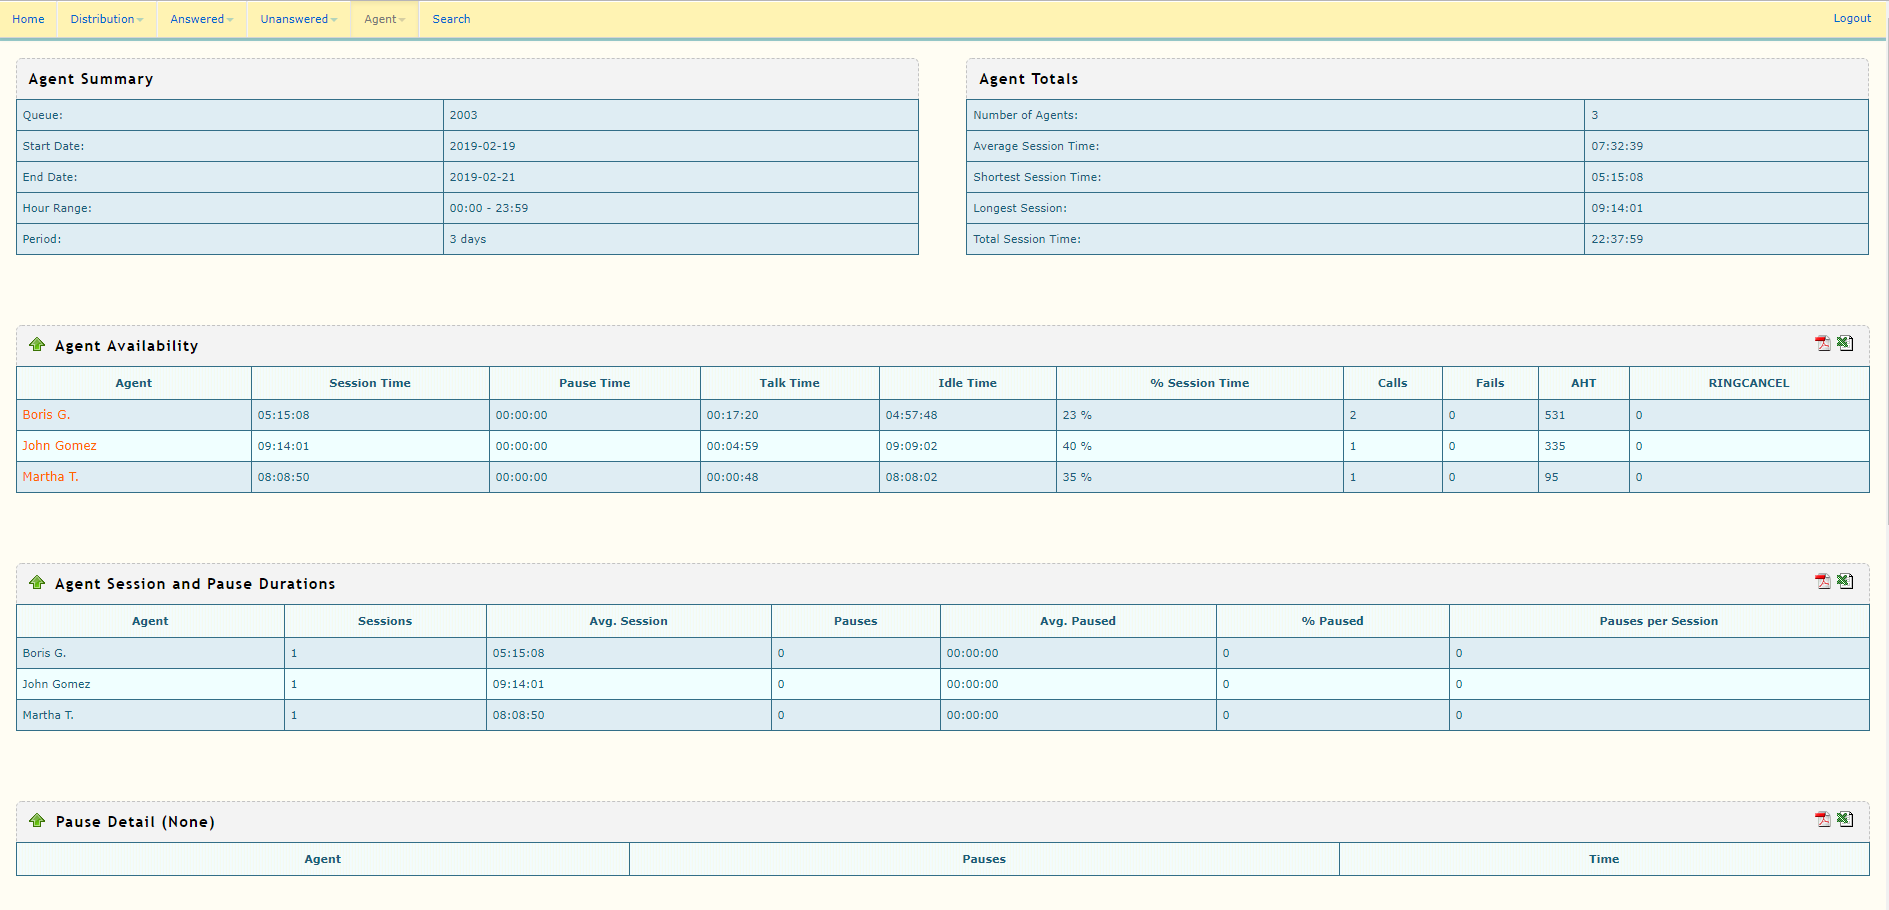Viewport: 1889px width, 910px height.
Task: Export Agent Availability table to Excel
Action: pos(1845,343)
